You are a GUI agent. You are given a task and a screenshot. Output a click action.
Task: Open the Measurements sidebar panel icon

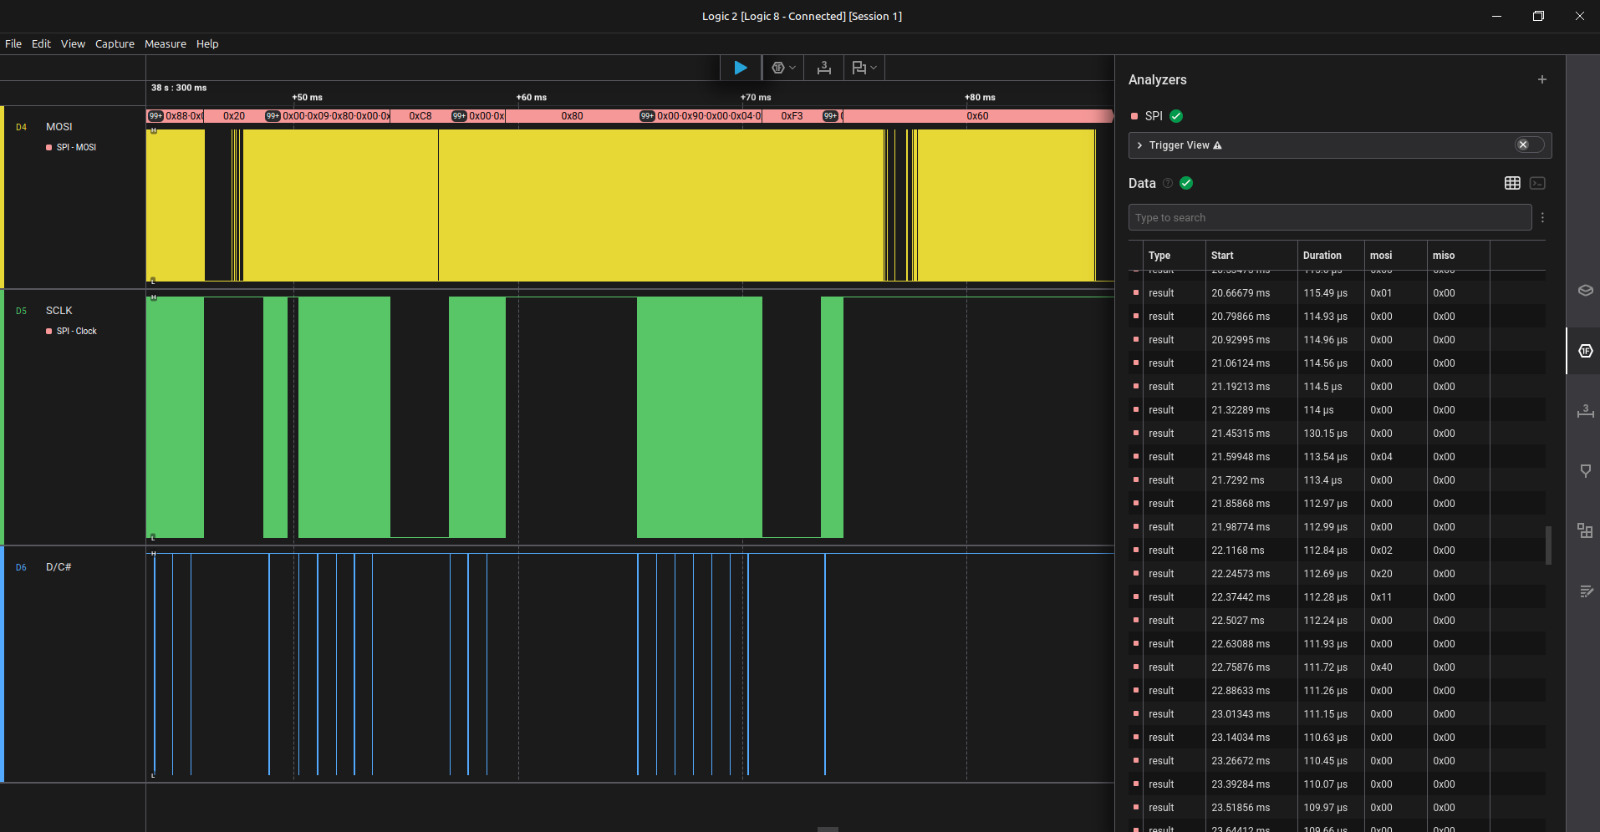1585,410
